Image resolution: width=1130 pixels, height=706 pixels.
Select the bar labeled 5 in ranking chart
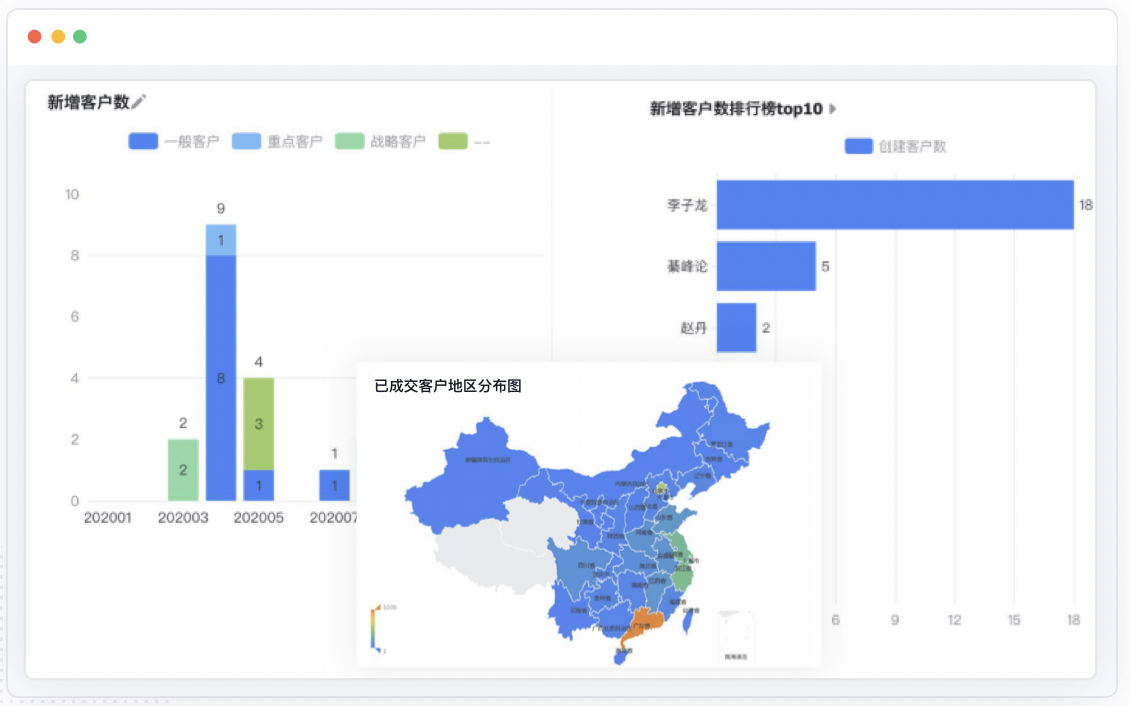[766, 266]
